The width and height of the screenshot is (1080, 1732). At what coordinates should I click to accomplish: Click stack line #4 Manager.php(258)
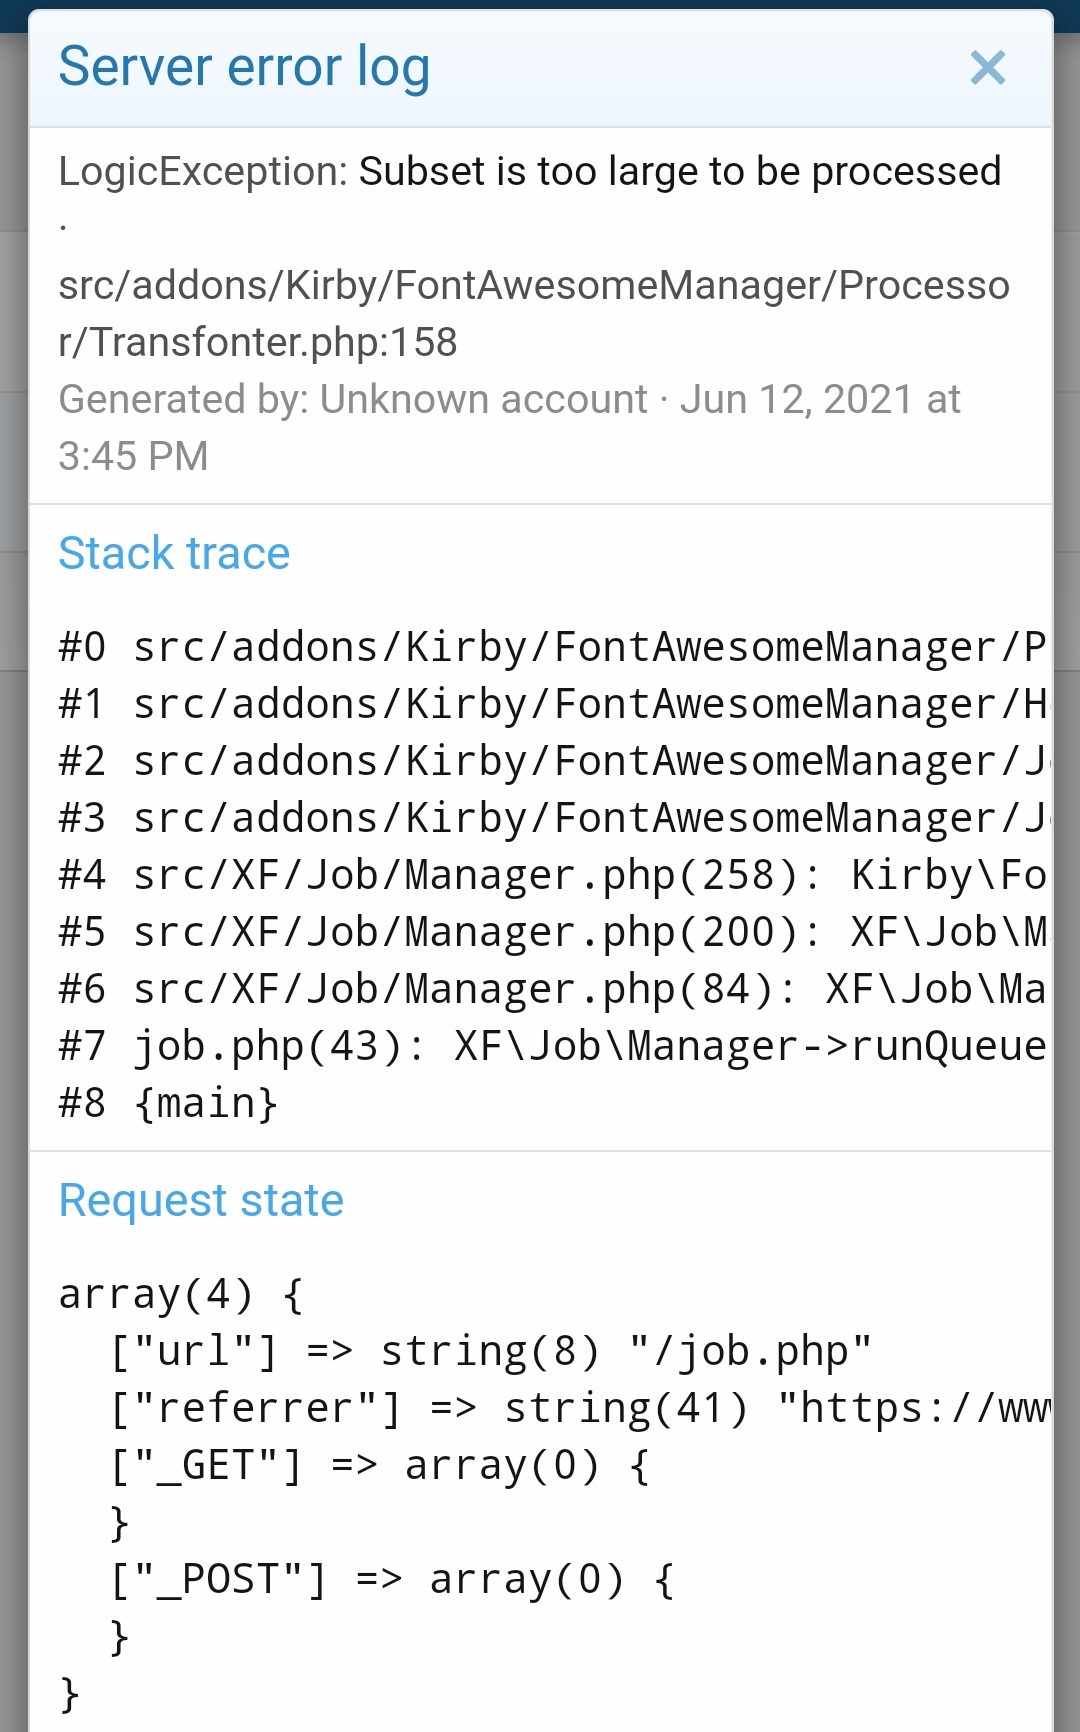tap(550, 875)
